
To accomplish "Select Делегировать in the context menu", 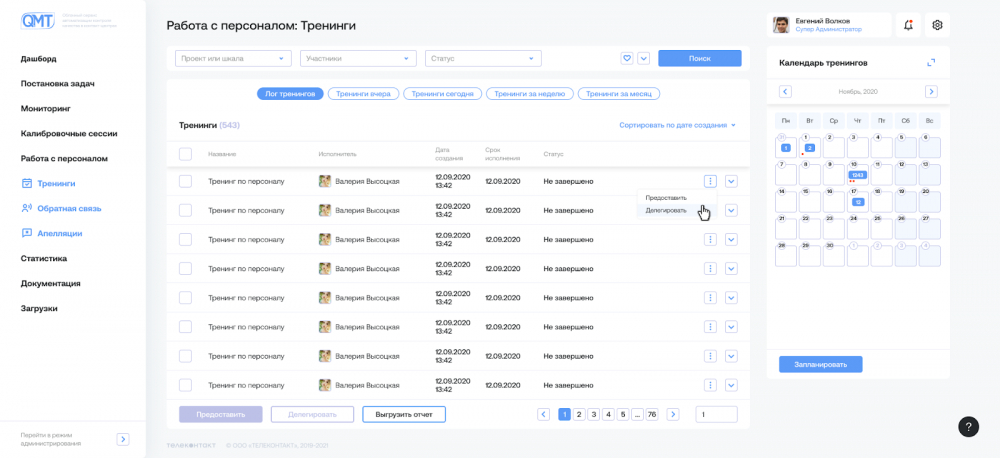I will (666, 211).
